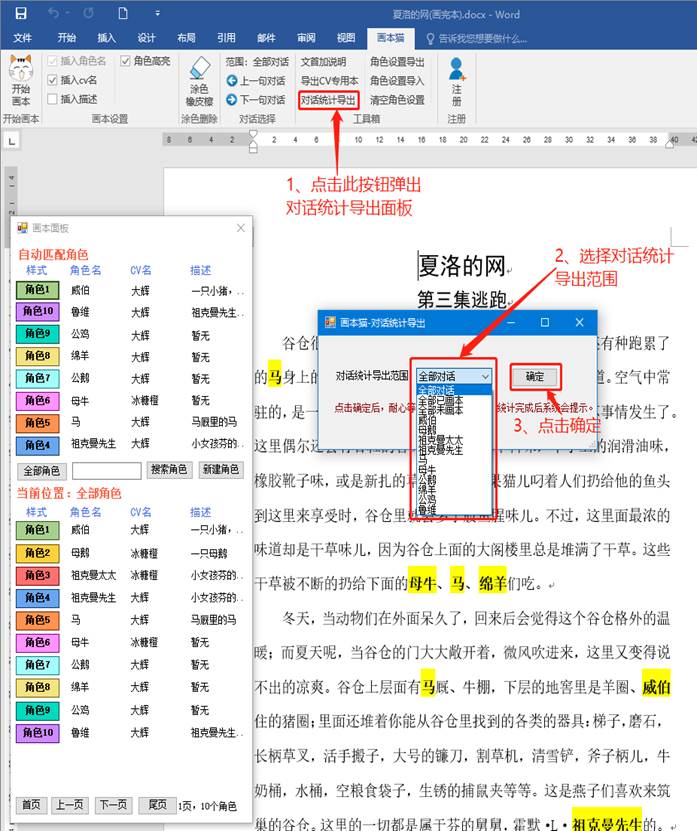
Task: Click yellow 角色2 swatch for 母鹅
Action: (37, 553)
